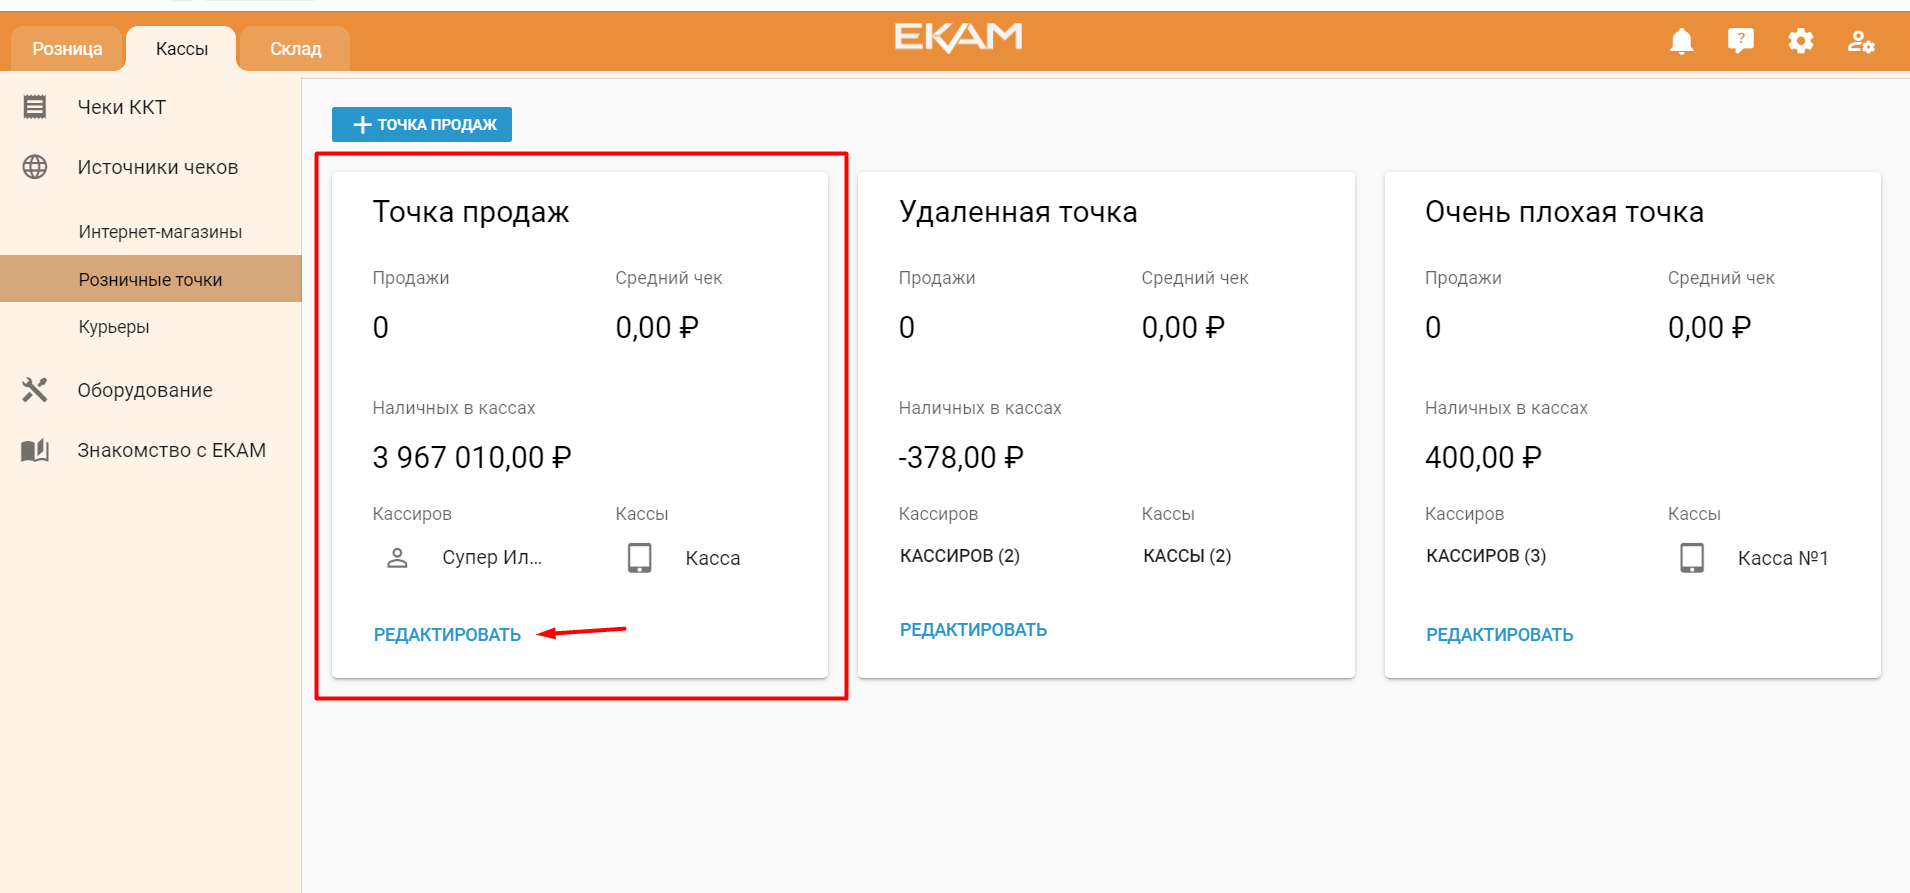Expand КАССИРОВ (3) in Очень плохая точка
This screenshot has width=1910, height=893.
coord(1486,556)
